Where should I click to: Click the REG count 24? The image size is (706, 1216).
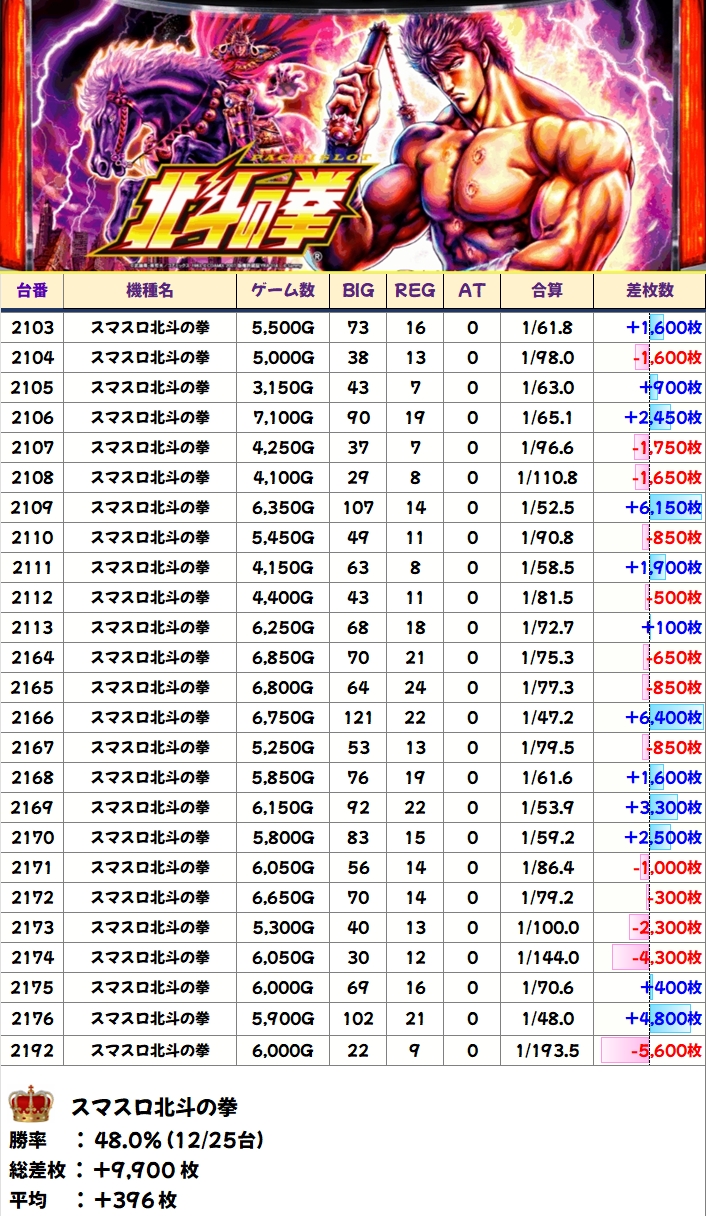coord(415,687)
